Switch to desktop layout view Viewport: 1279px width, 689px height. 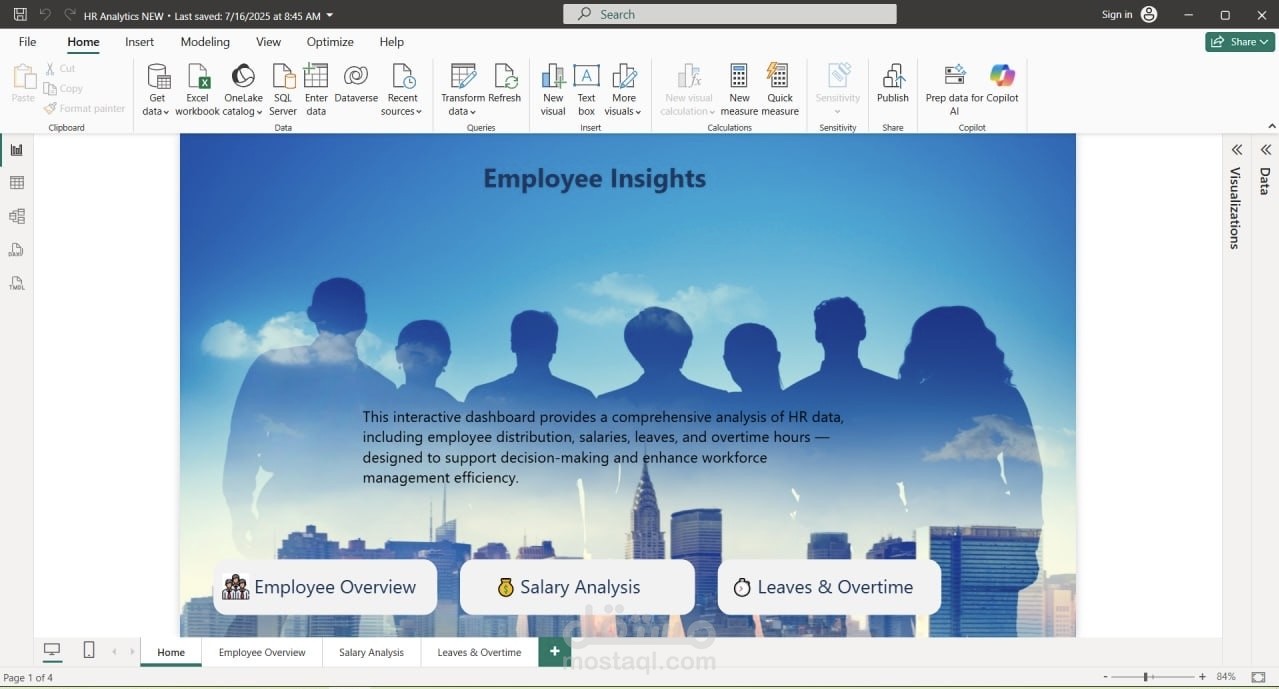click(x=52, y=651)
